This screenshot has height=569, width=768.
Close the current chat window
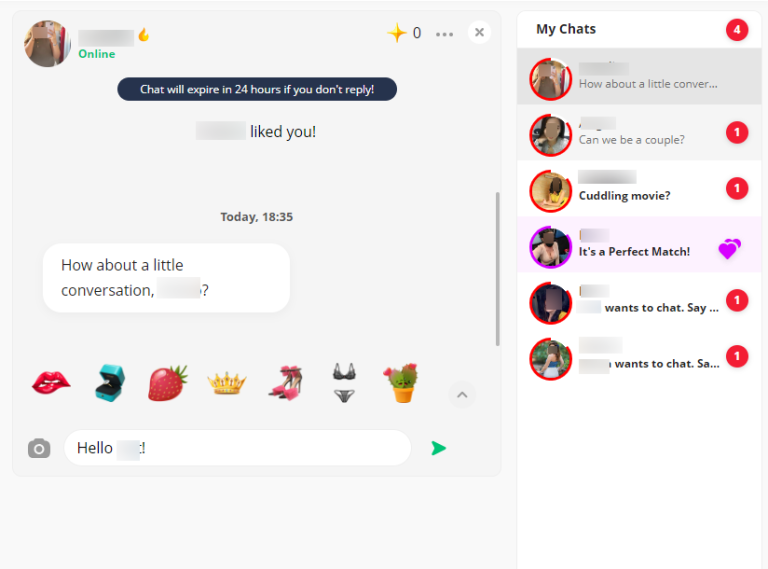(x=480, y=32)
